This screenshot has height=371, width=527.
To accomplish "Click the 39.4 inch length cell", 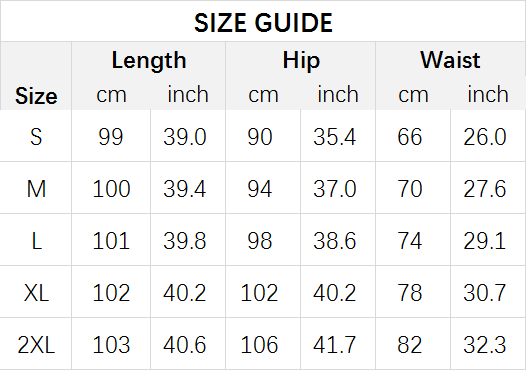I will click(185, 189).
